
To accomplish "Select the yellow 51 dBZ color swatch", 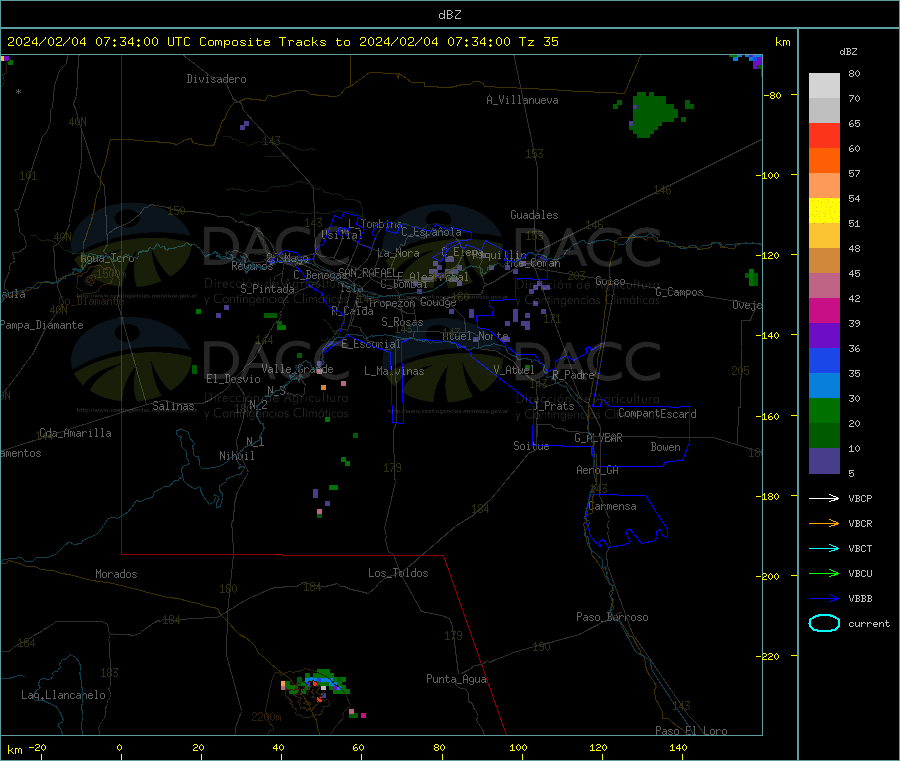I will click(824, 211).
